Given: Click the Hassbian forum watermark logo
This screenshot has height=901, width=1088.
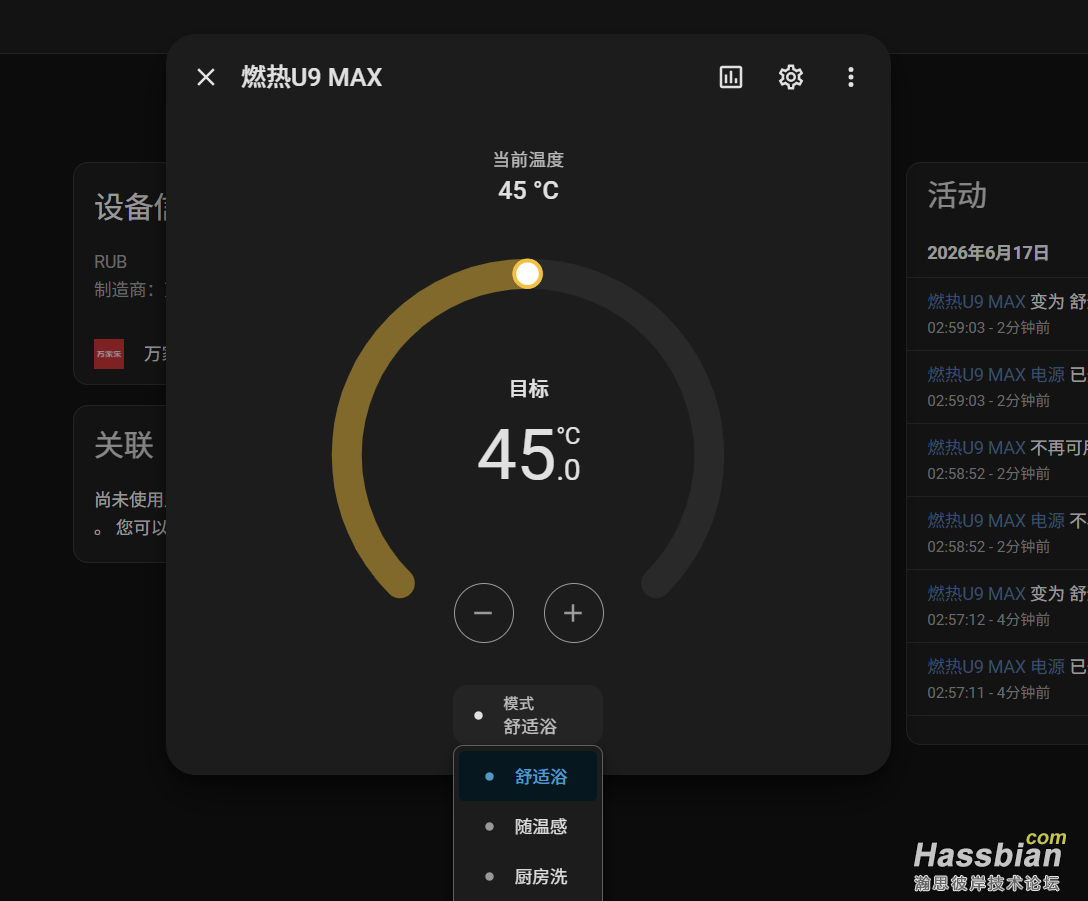Looking at the screenshot, I should (990, 861).
